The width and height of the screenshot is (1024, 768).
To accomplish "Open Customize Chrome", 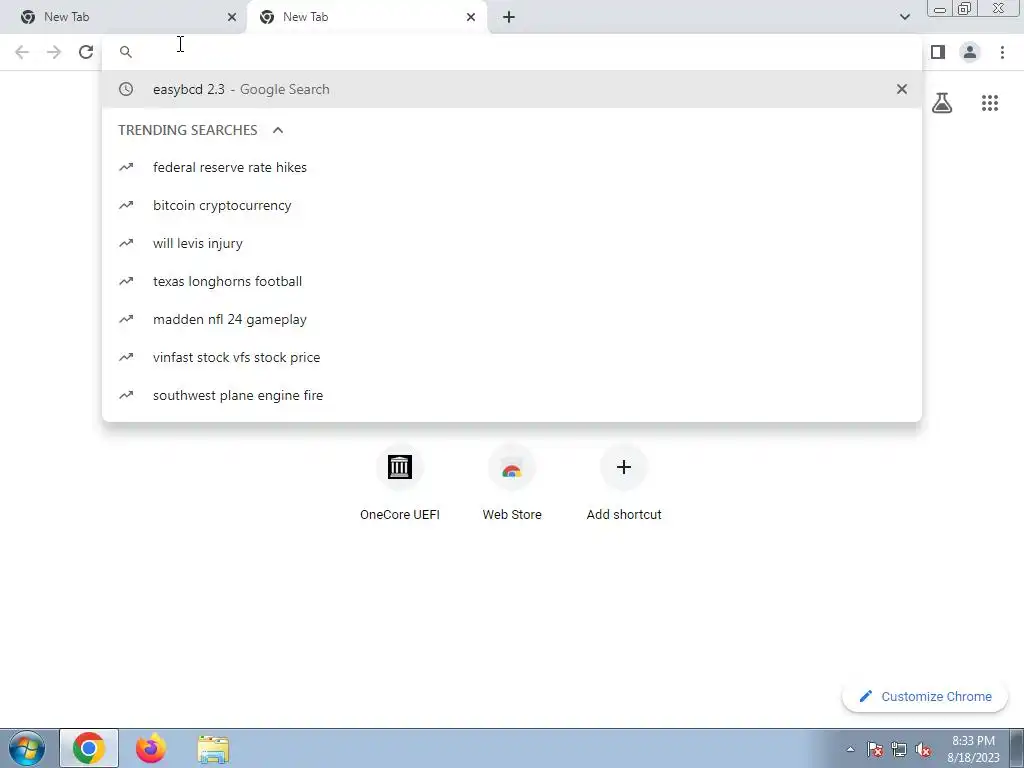I will point(925,696).
